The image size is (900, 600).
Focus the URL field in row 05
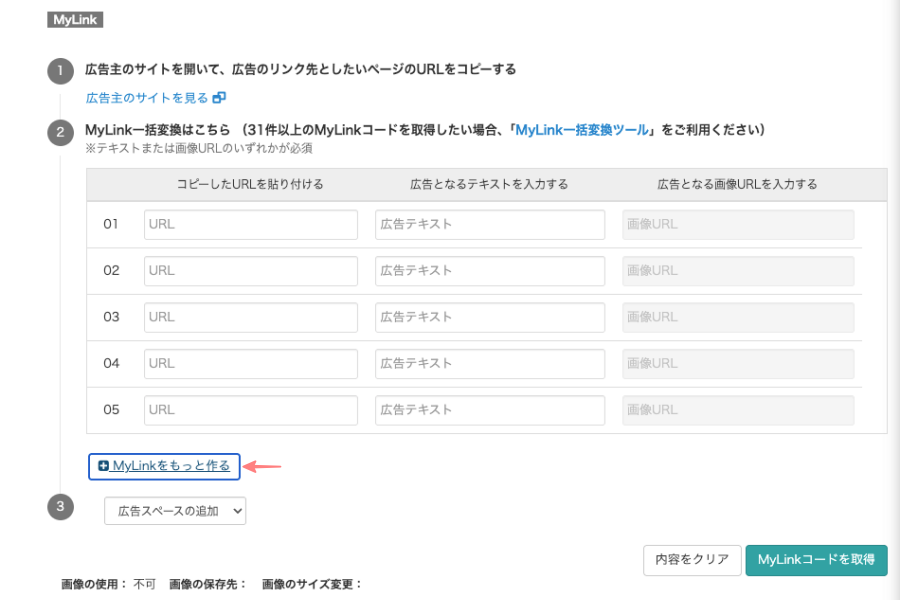pos(251,411)
